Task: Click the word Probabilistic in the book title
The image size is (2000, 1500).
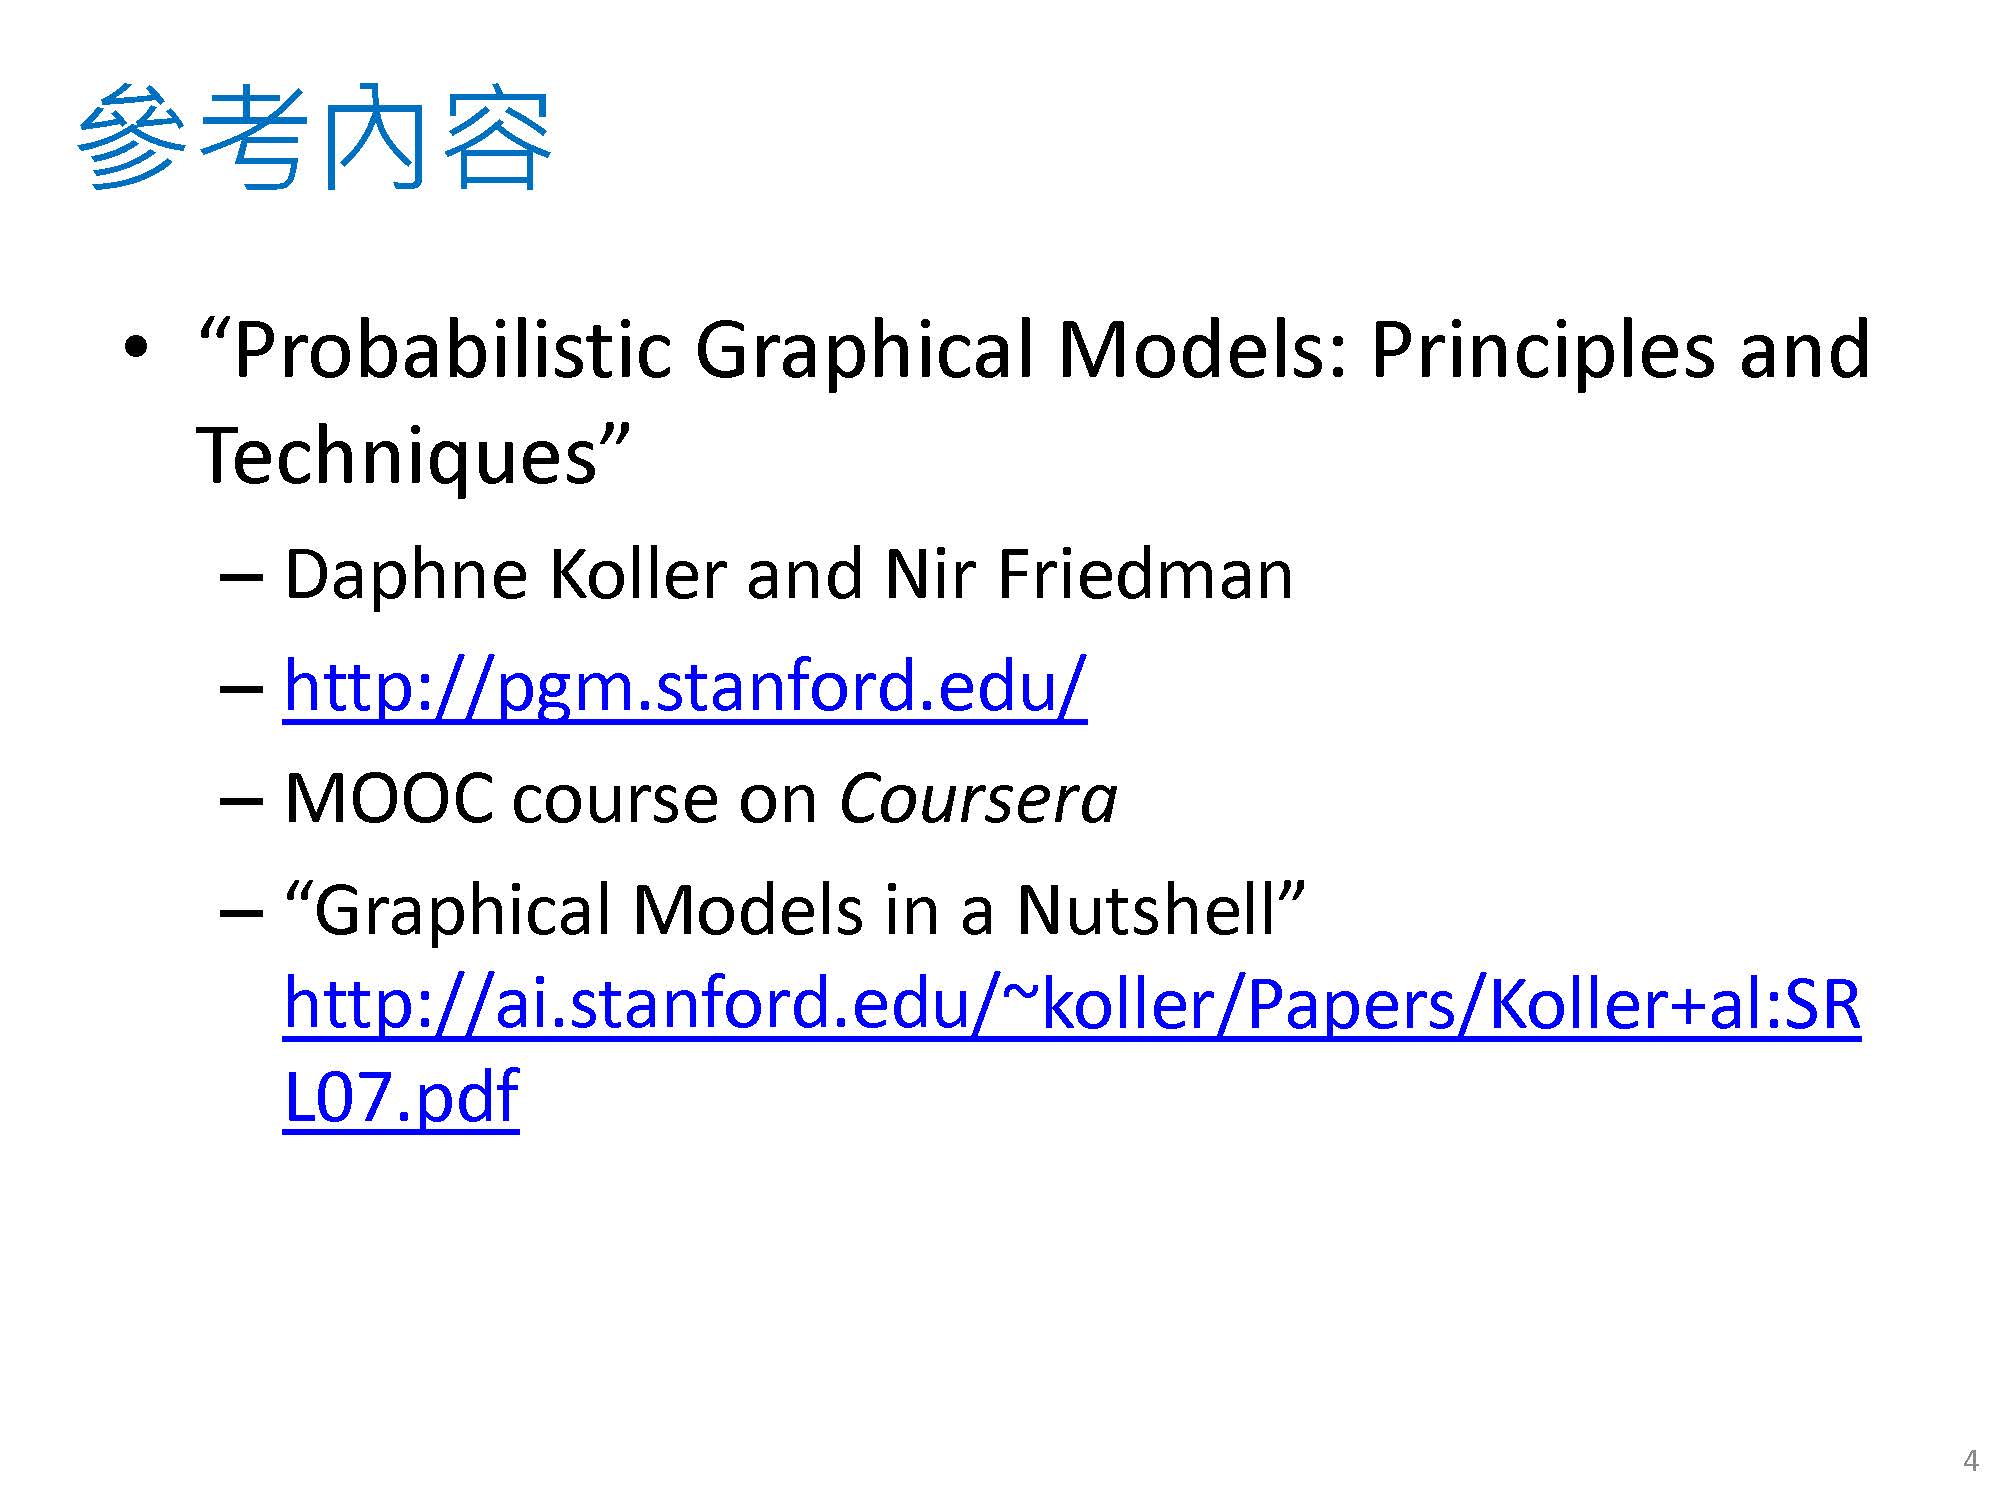Action: point(452,351)
